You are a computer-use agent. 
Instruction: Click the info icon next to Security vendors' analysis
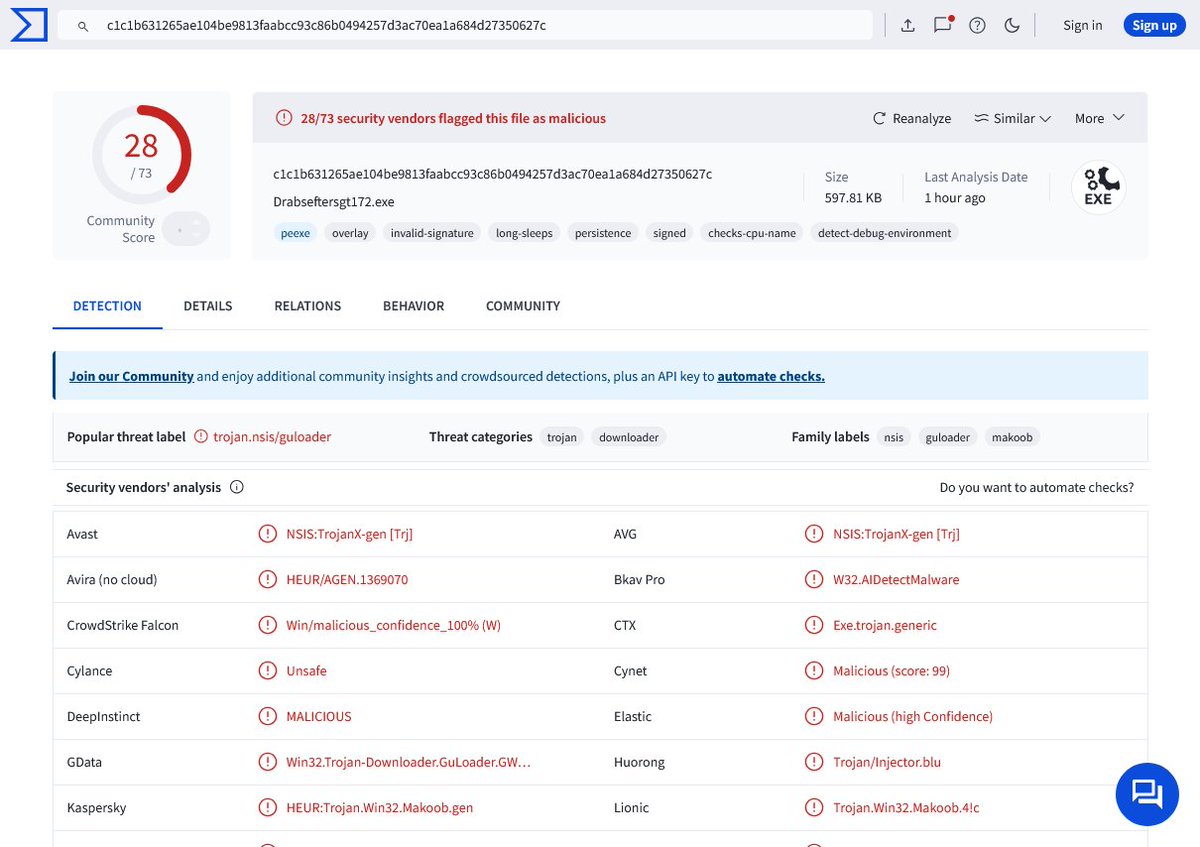point(236,487)
